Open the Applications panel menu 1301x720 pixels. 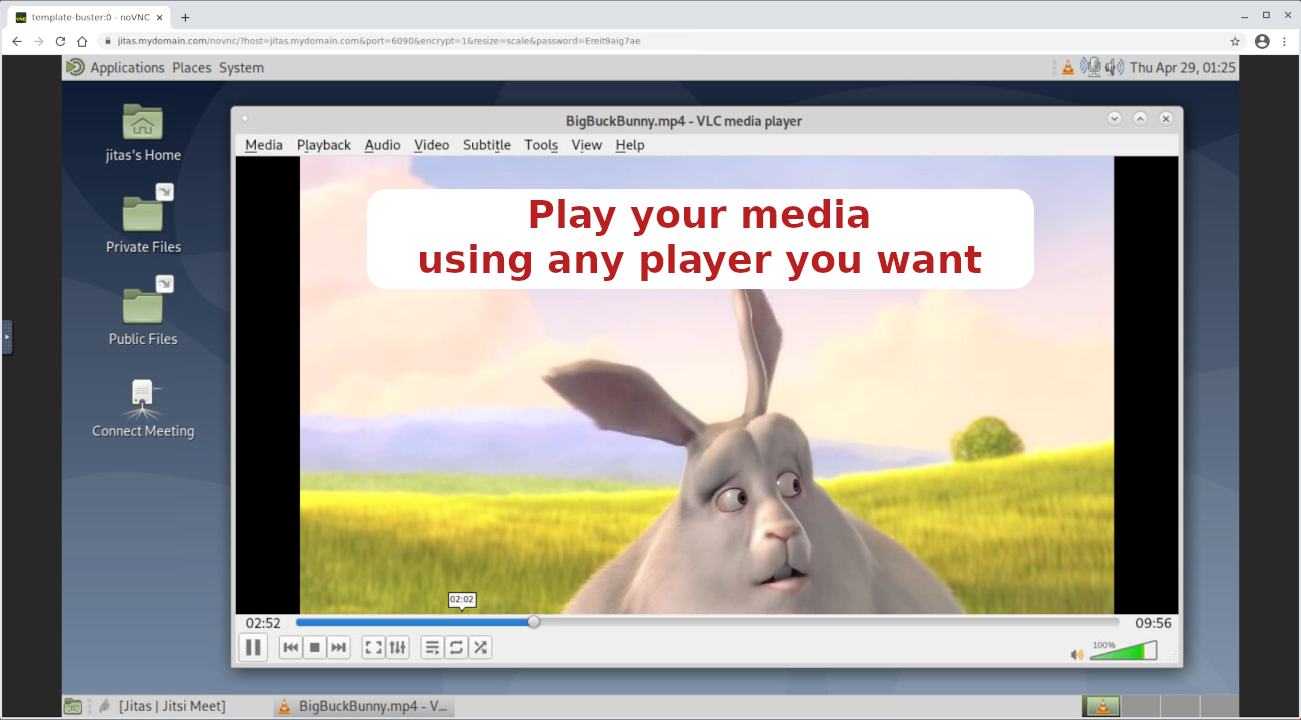pos(127,68)
